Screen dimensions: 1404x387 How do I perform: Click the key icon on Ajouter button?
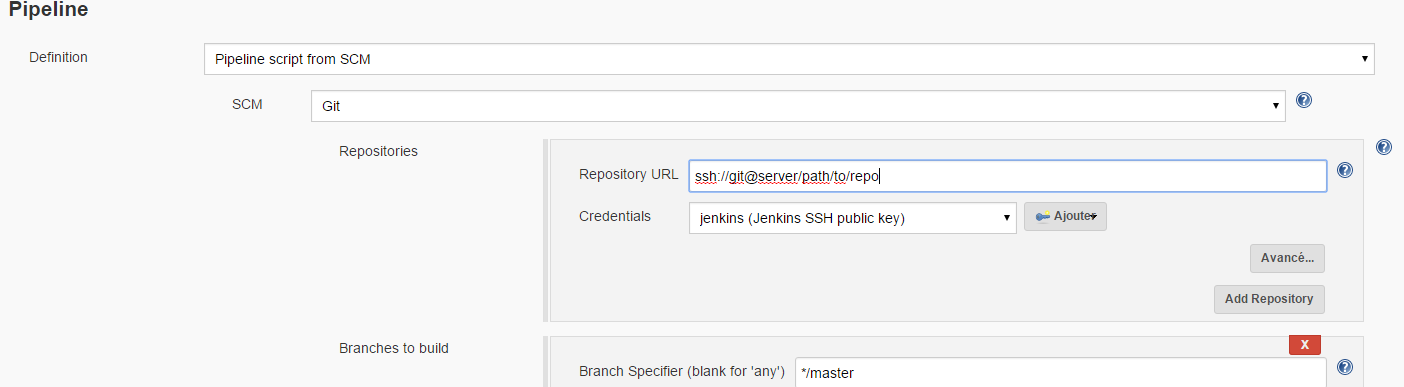[1043, 217]
